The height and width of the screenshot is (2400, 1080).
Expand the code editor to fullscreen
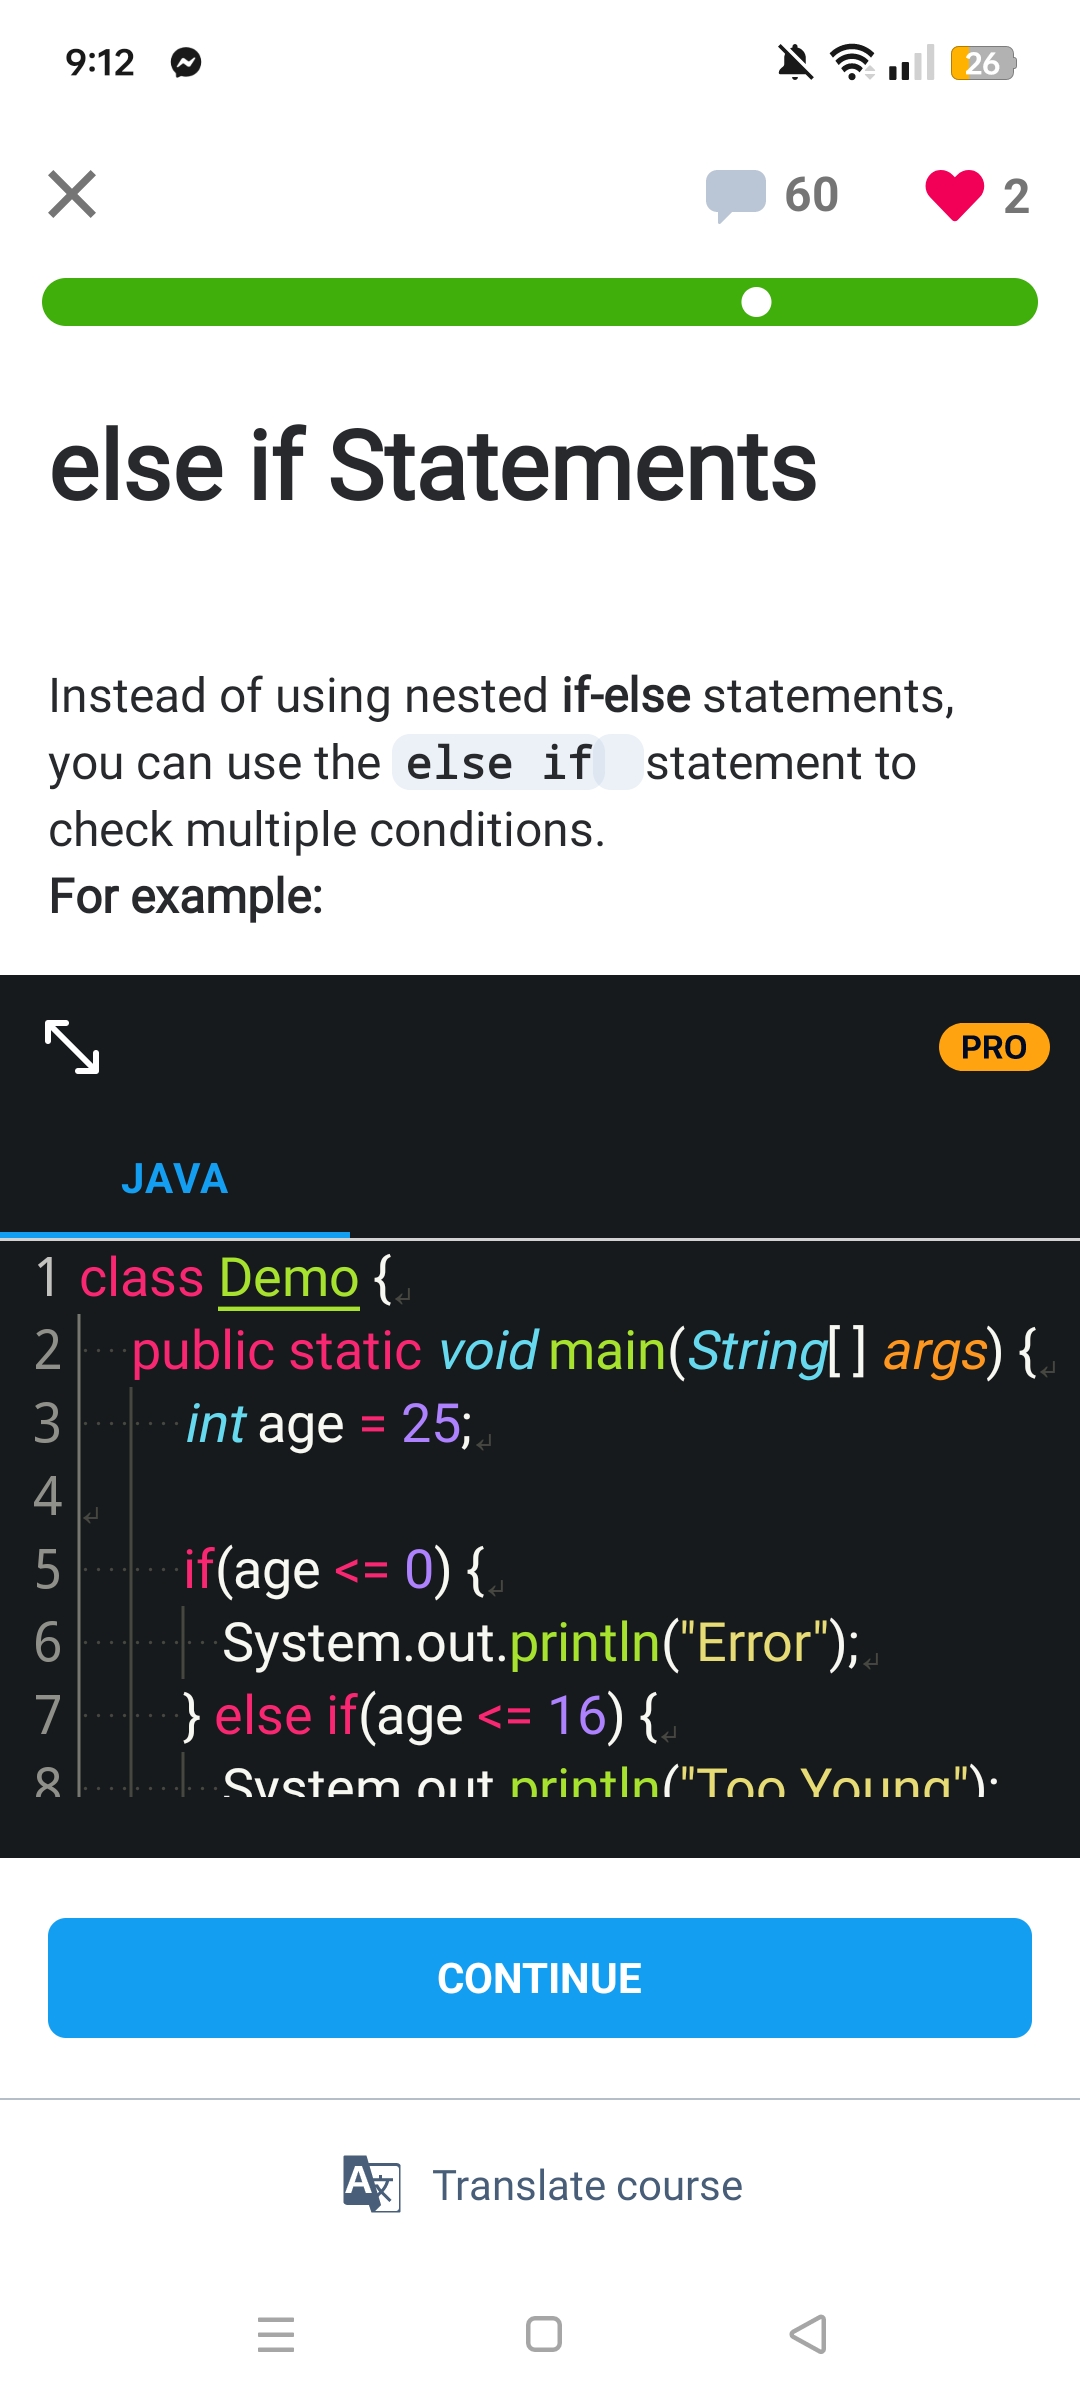pos(72,1047)
